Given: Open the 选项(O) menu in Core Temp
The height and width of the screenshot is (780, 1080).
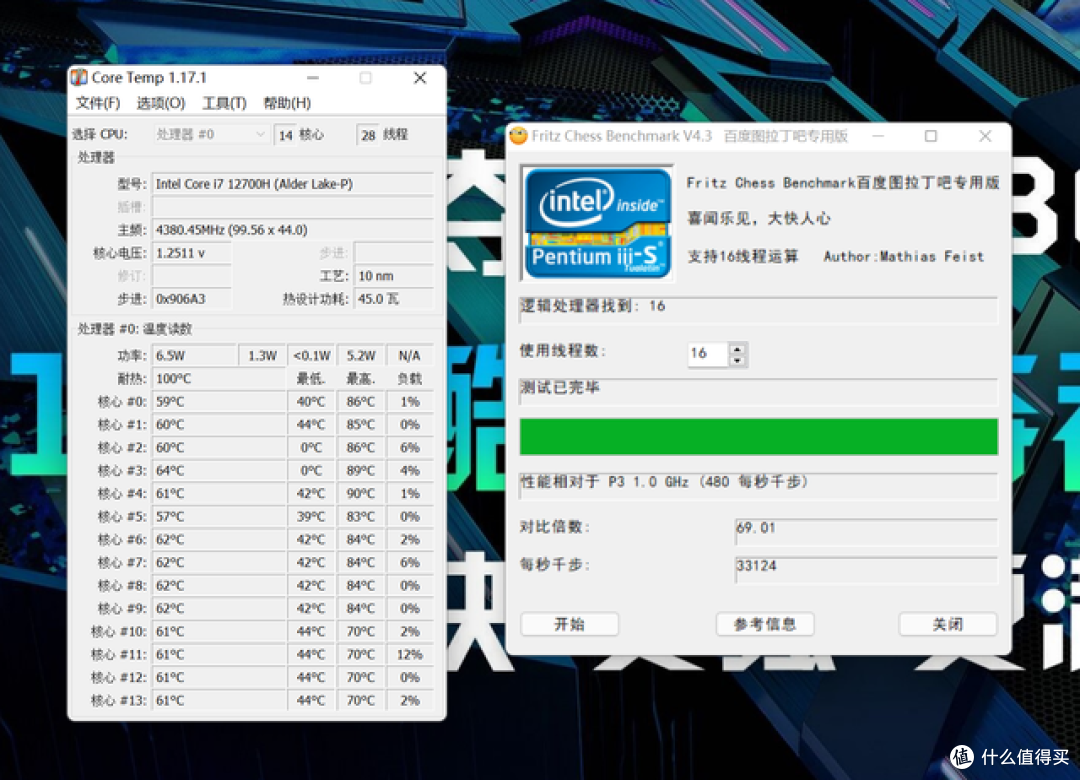Looking at the screenshot, I should click(160, 103).
